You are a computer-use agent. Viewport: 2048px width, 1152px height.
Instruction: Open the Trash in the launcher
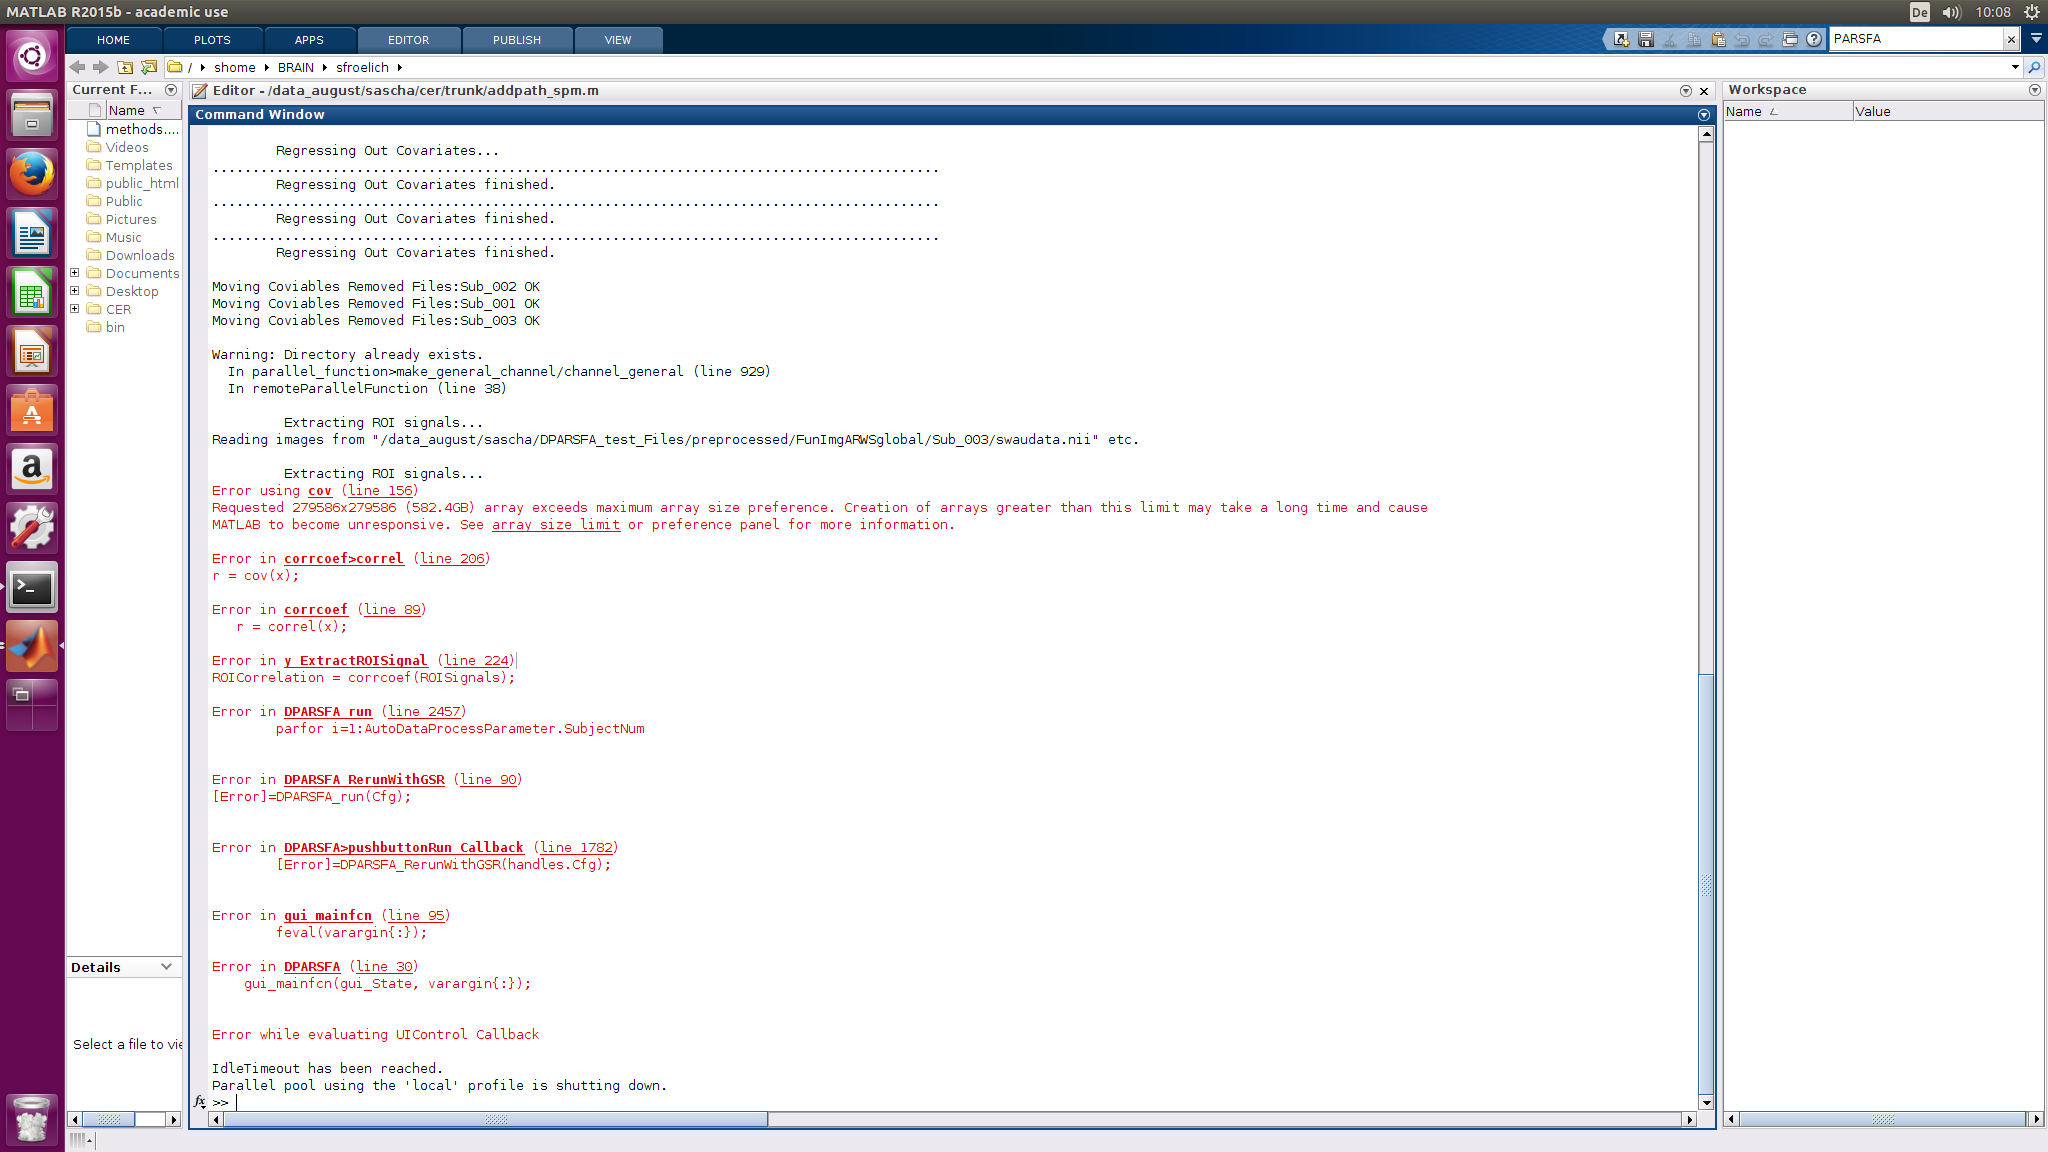tap(32, 1118)
